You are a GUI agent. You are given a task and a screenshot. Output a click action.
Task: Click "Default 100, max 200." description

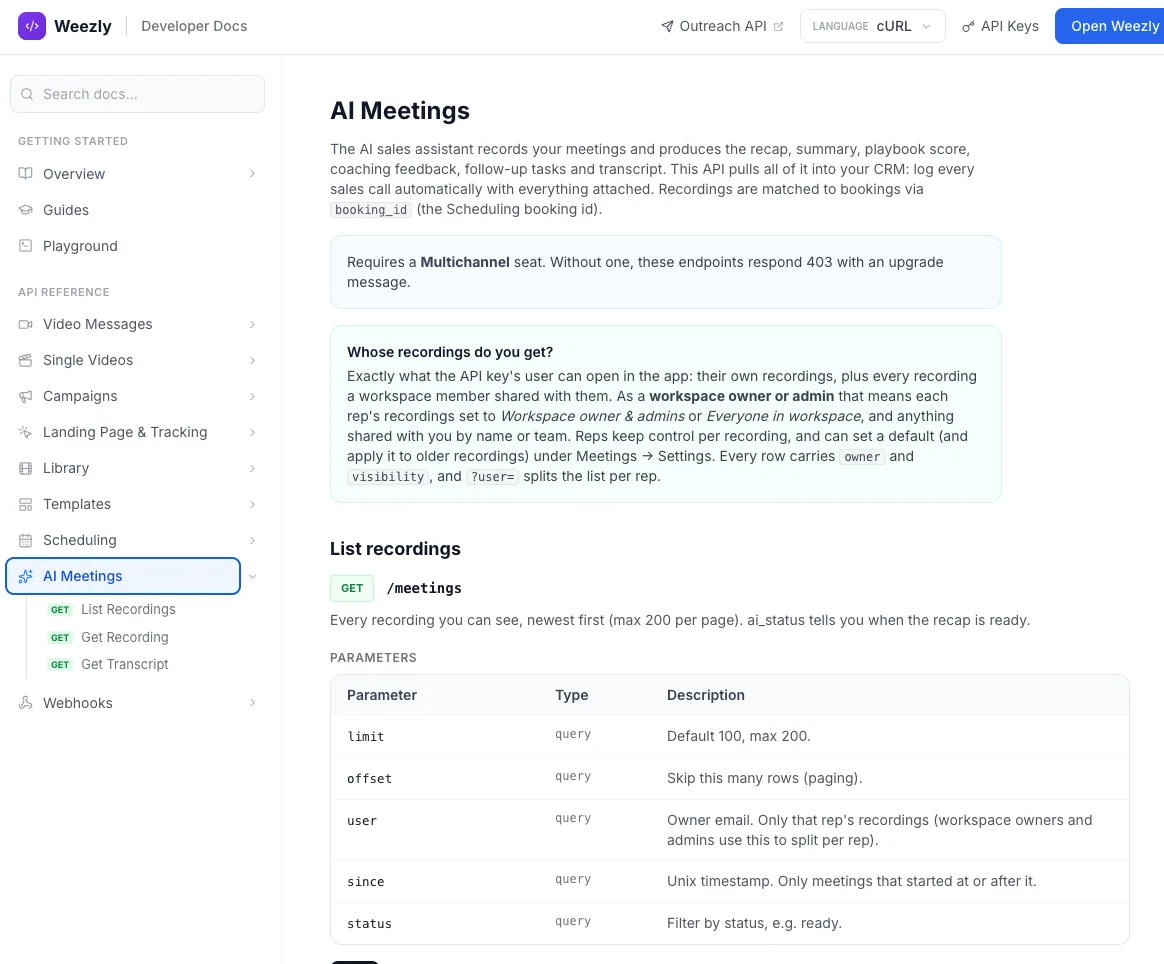tap(739, 736)
